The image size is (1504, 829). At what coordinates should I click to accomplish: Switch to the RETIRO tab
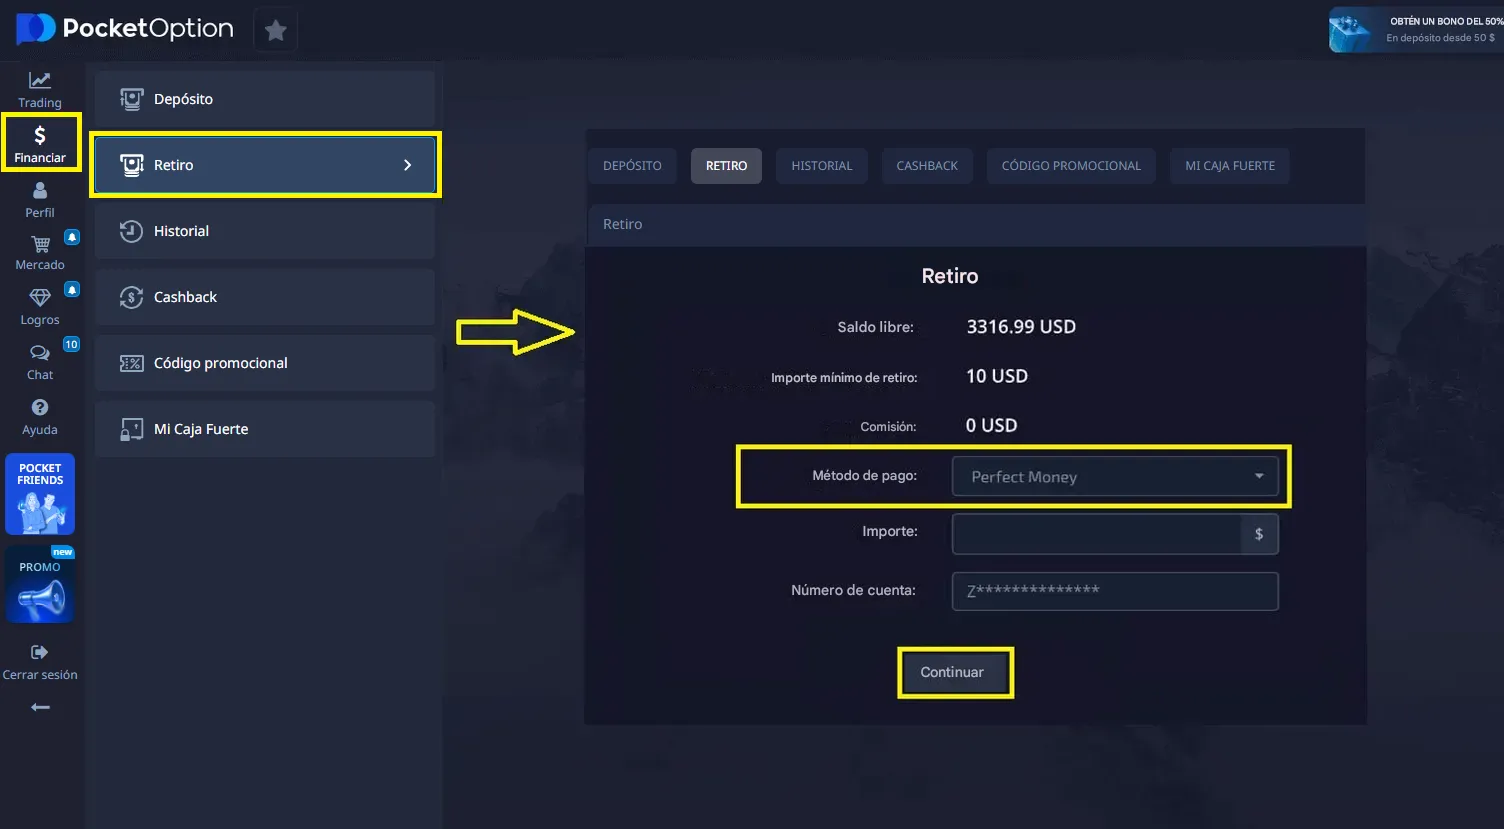(x=726, y=166)
